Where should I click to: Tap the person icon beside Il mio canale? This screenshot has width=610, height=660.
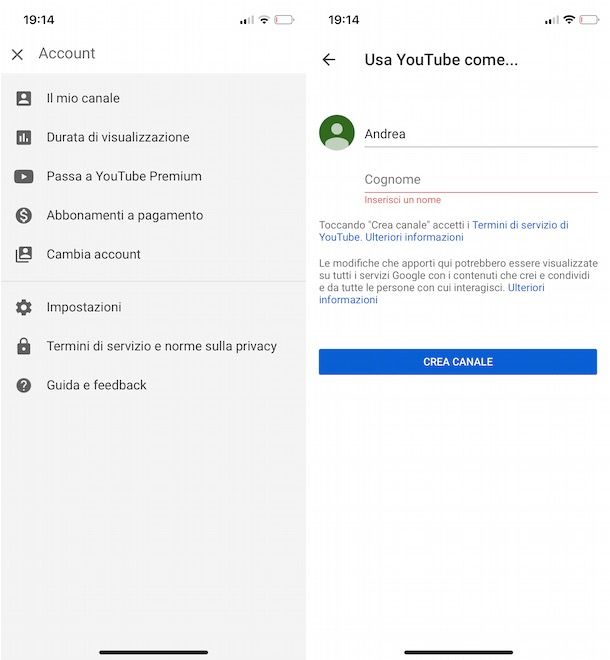coord(24,98)
